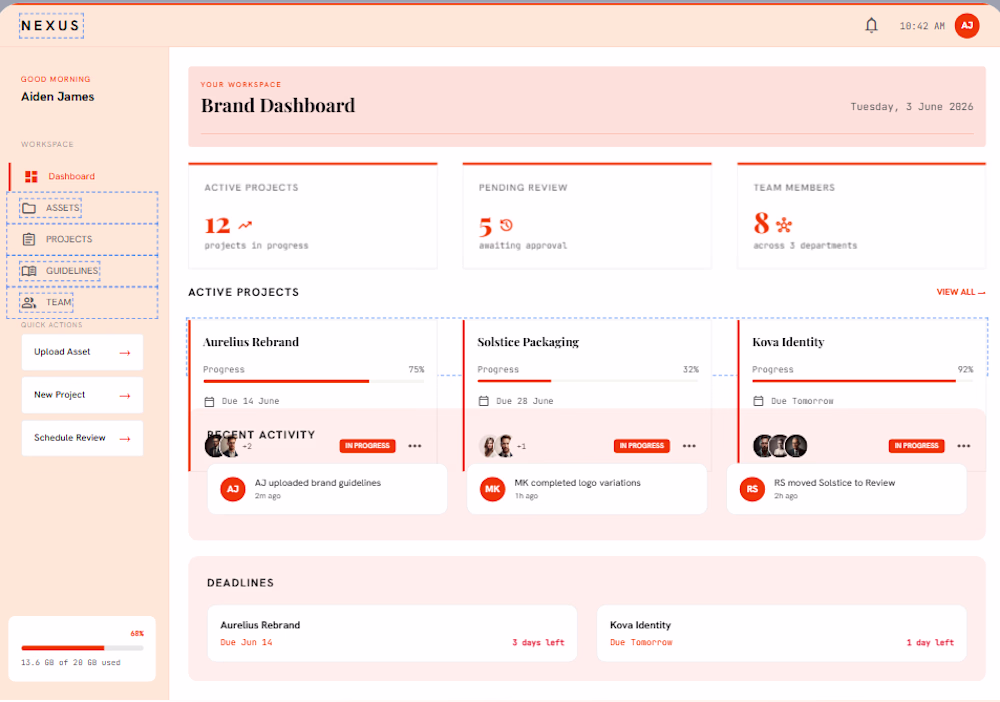Click the trending arrow icon beside 12

245,224
